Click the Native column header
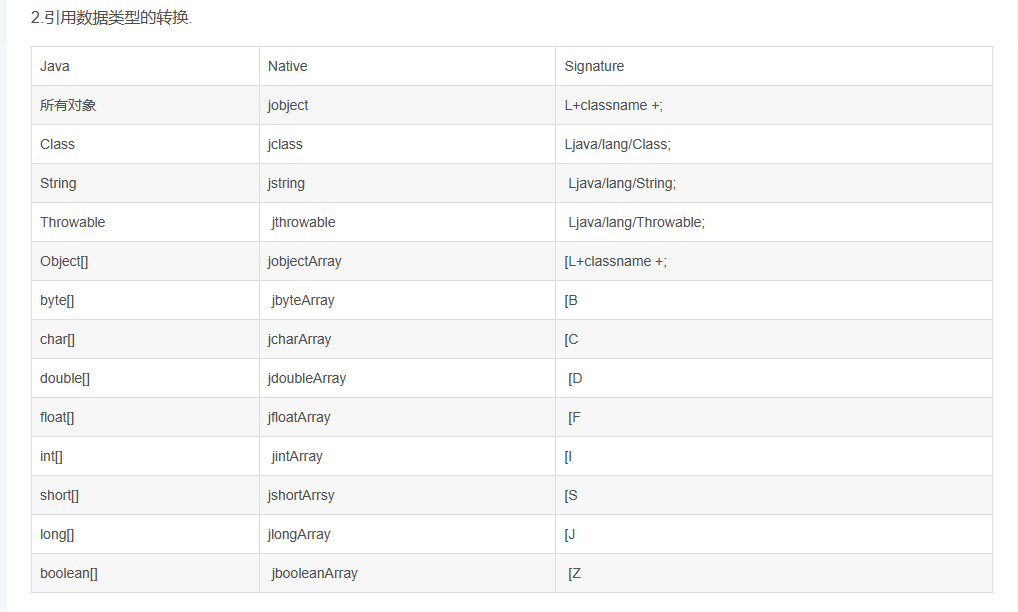This screenshot has width=1018, height=612. [x=288, y=66]
